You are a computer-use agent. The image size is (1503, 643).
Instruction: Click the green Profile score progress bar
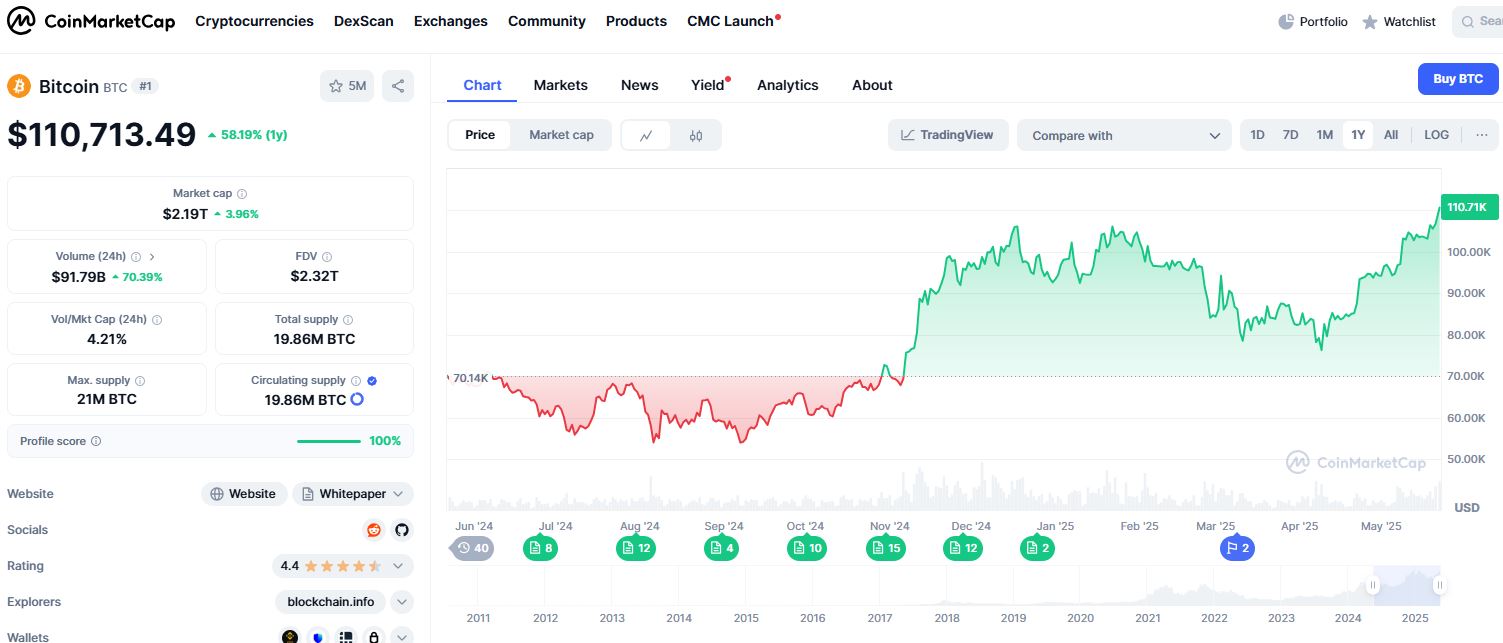point(329,441)
